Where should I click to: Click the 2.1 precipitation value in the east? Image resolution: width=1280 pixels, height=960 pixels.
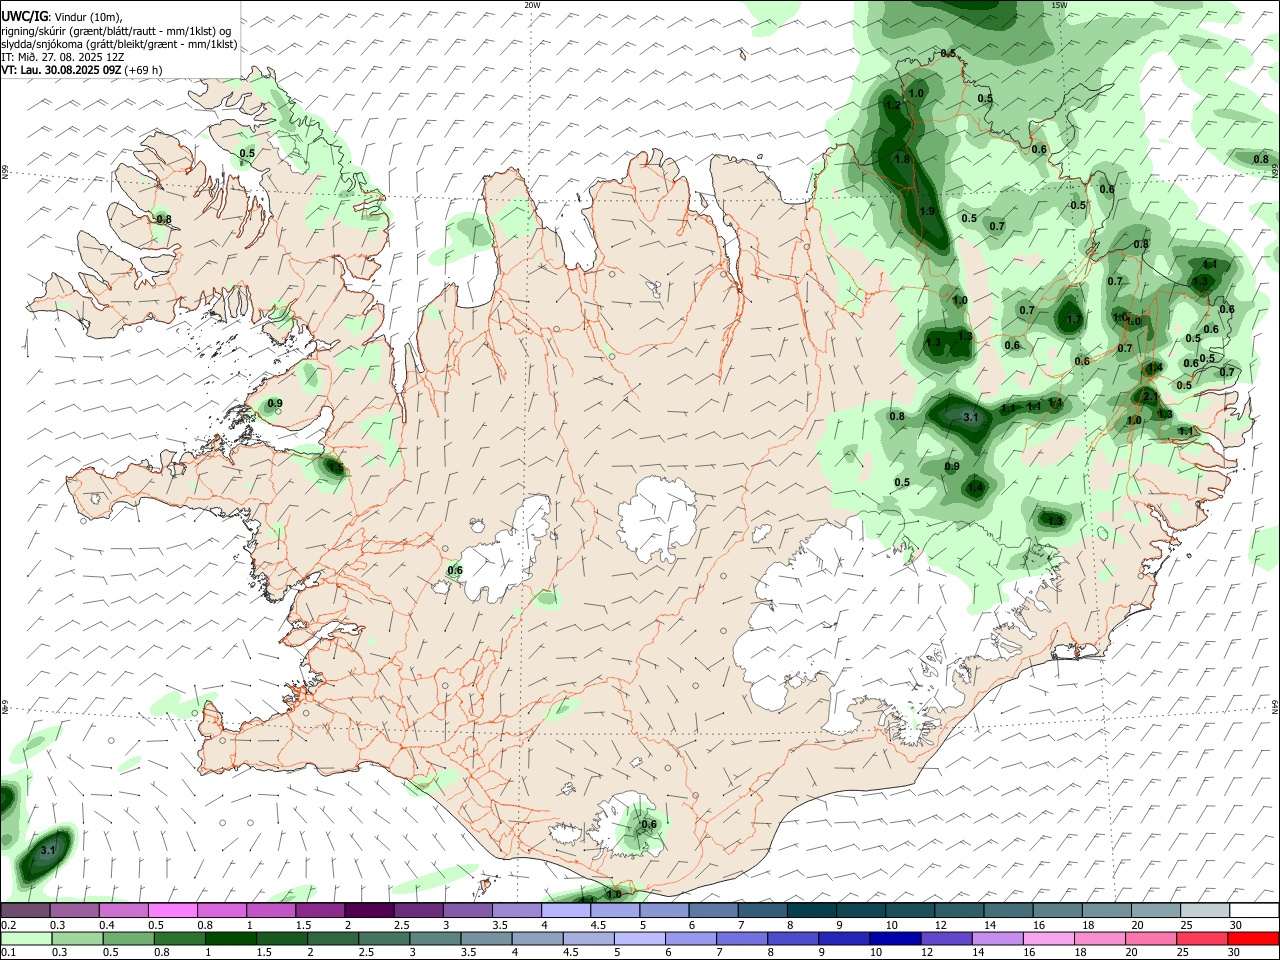click(1150, 397)
